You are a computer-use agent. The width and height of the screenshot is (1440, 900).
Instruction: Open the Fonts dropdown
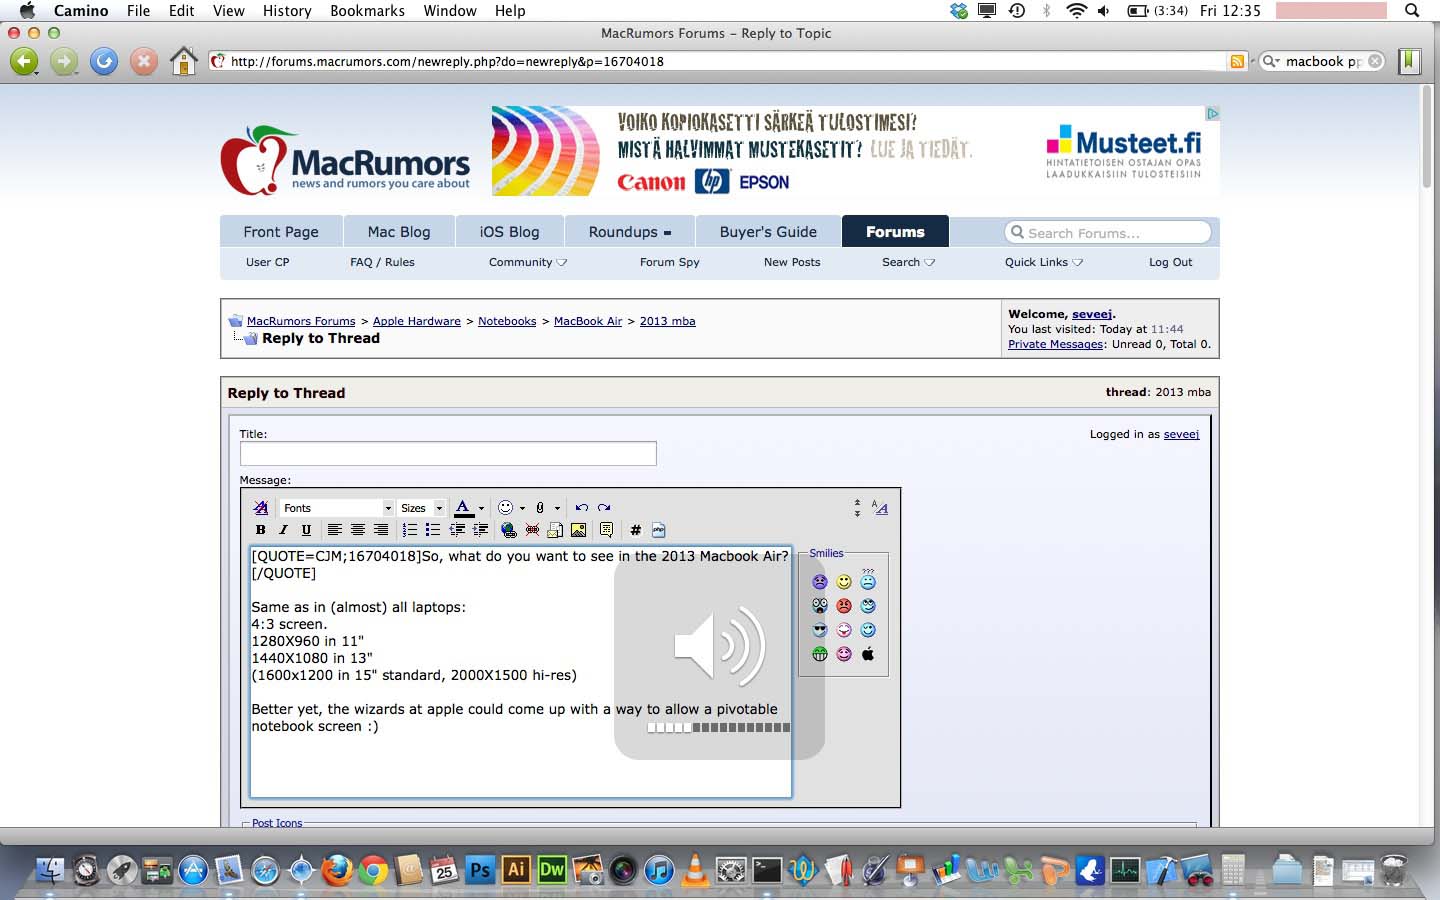coord(337,508)
